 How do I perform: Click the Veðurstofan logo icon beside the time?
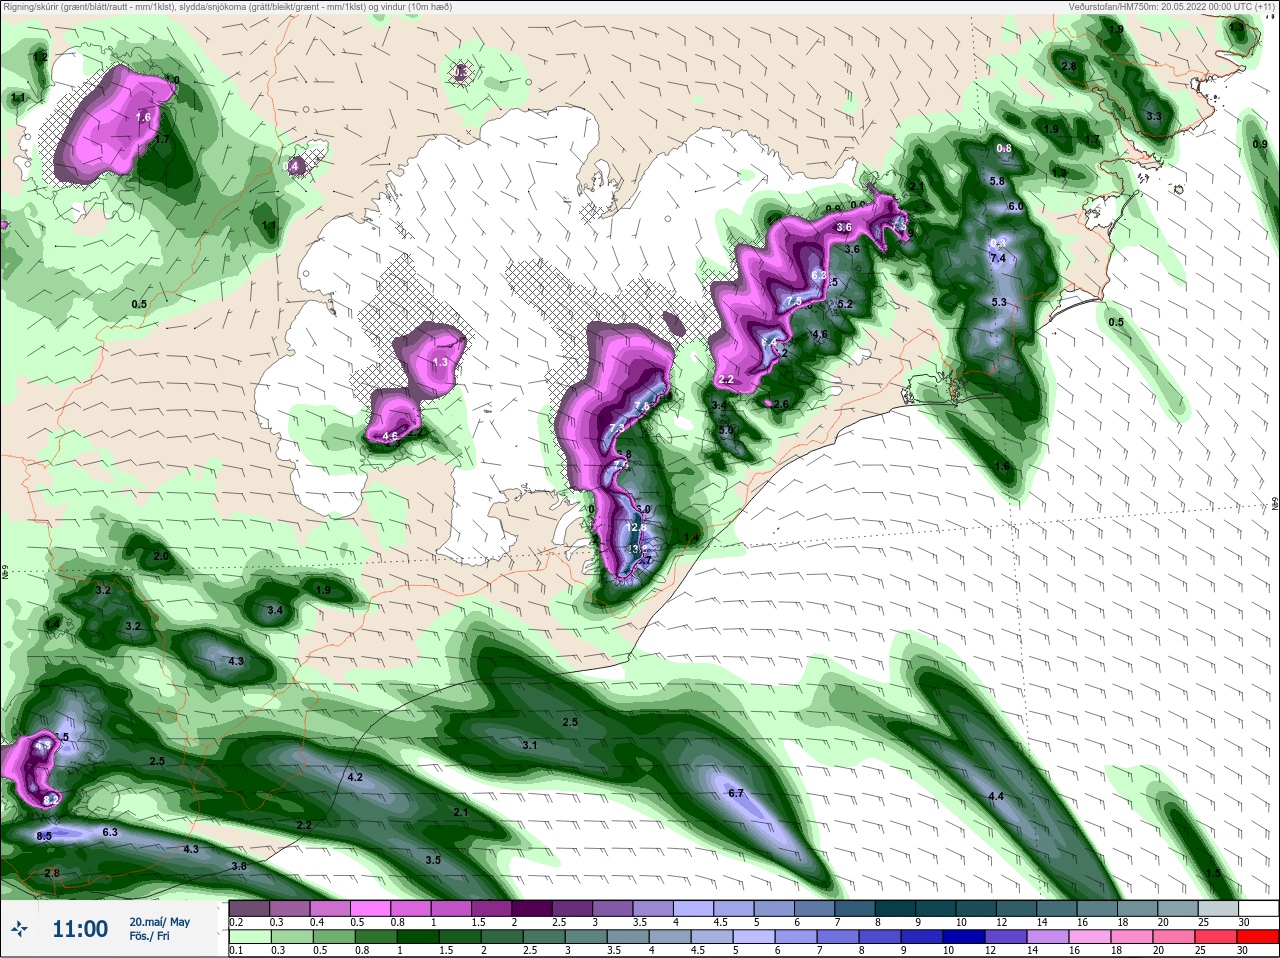click(19, 929)
